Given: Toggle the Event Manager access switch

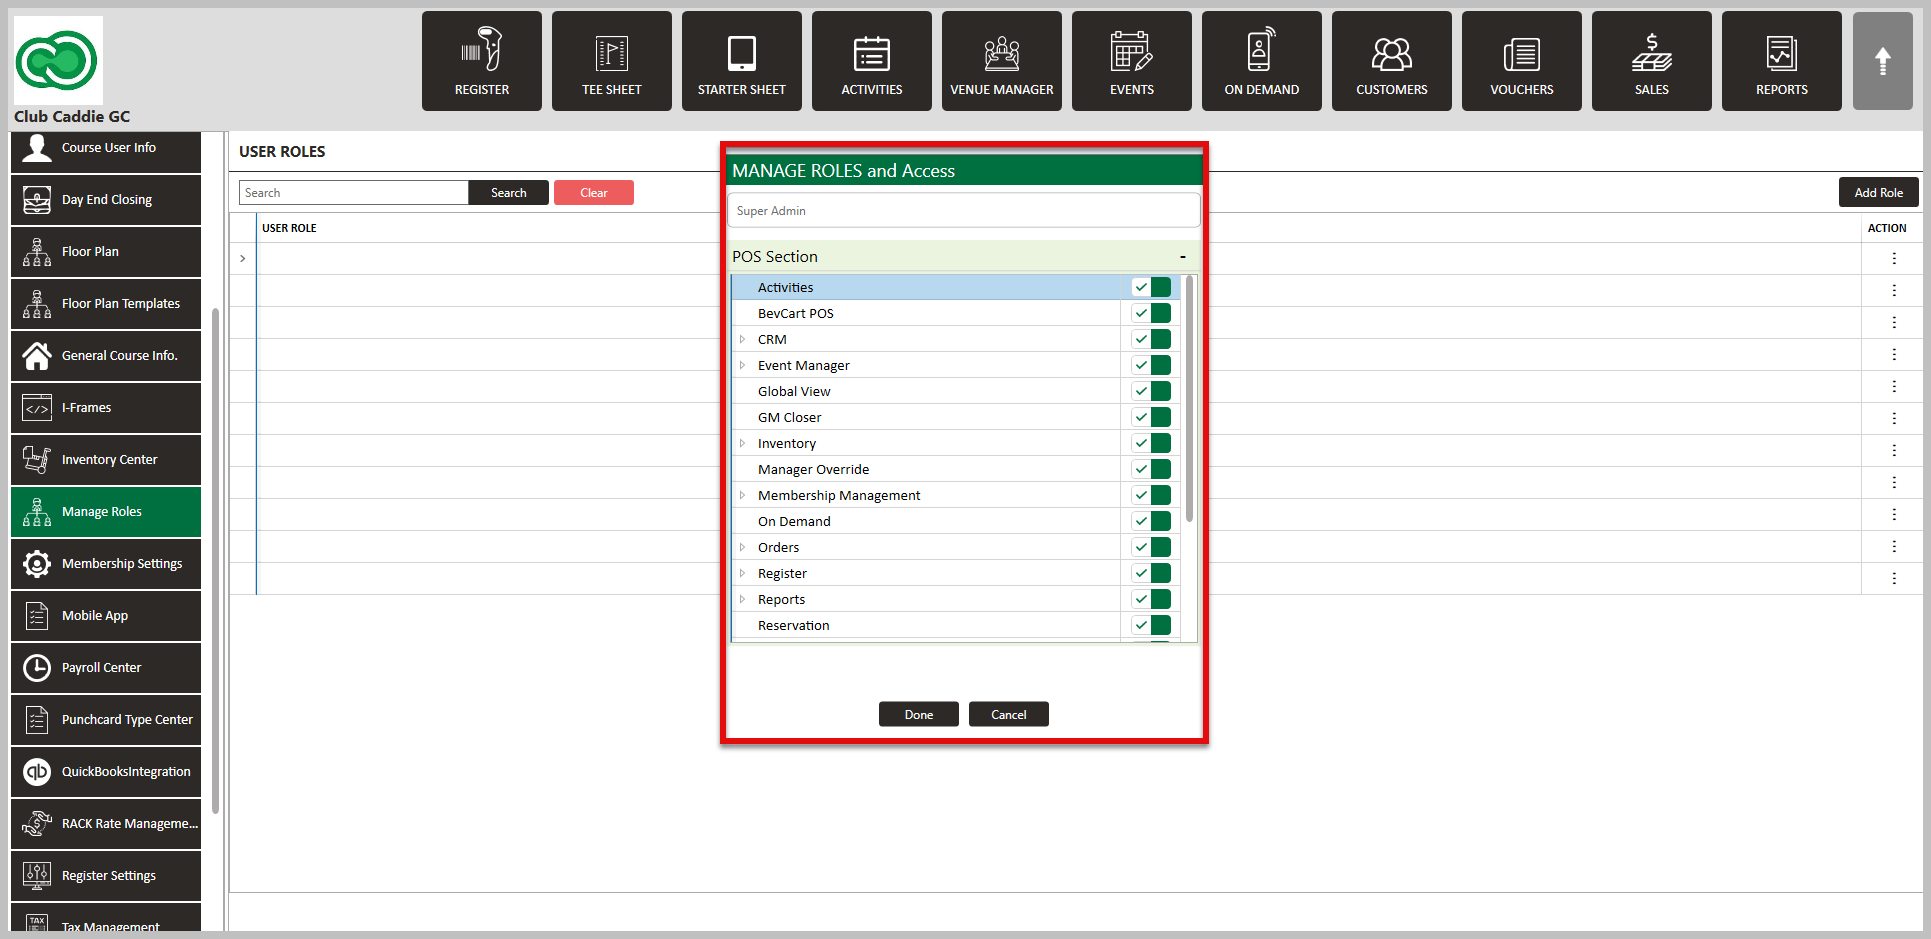Looking at the screenshot, I should point(1151,365).
